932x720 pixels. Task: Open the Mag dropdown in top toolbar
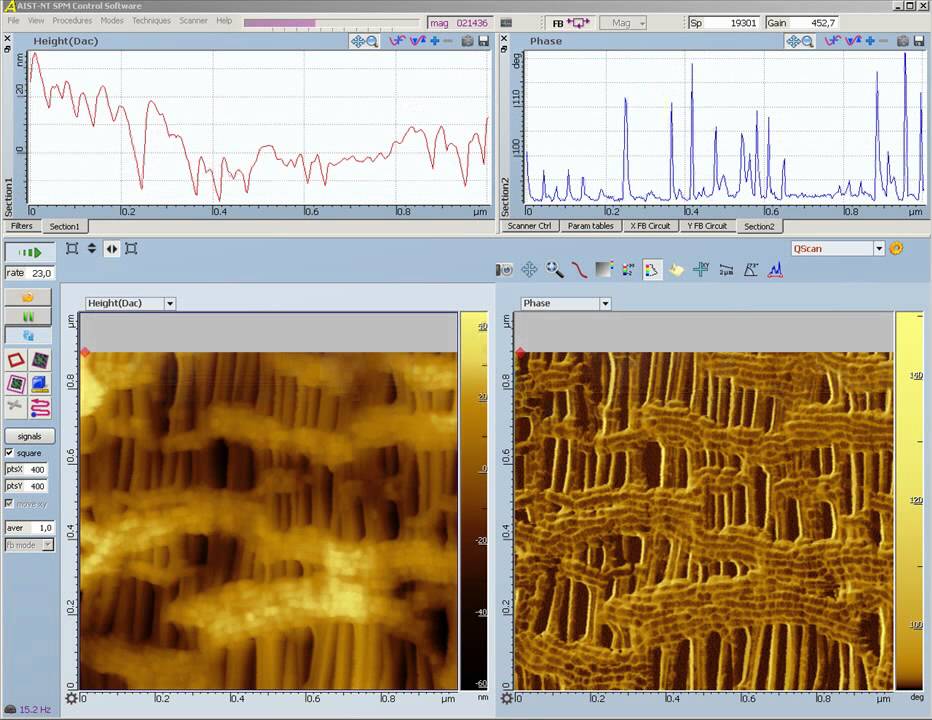click(x=622, y=23)
